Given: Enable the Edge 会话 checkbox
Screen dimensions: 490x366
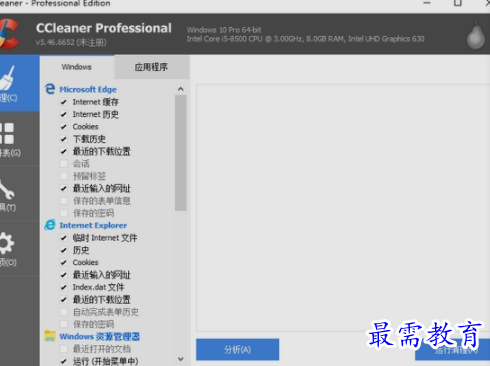Looking at the screenshot, I should pyautogui.click(x=64, y=163).
